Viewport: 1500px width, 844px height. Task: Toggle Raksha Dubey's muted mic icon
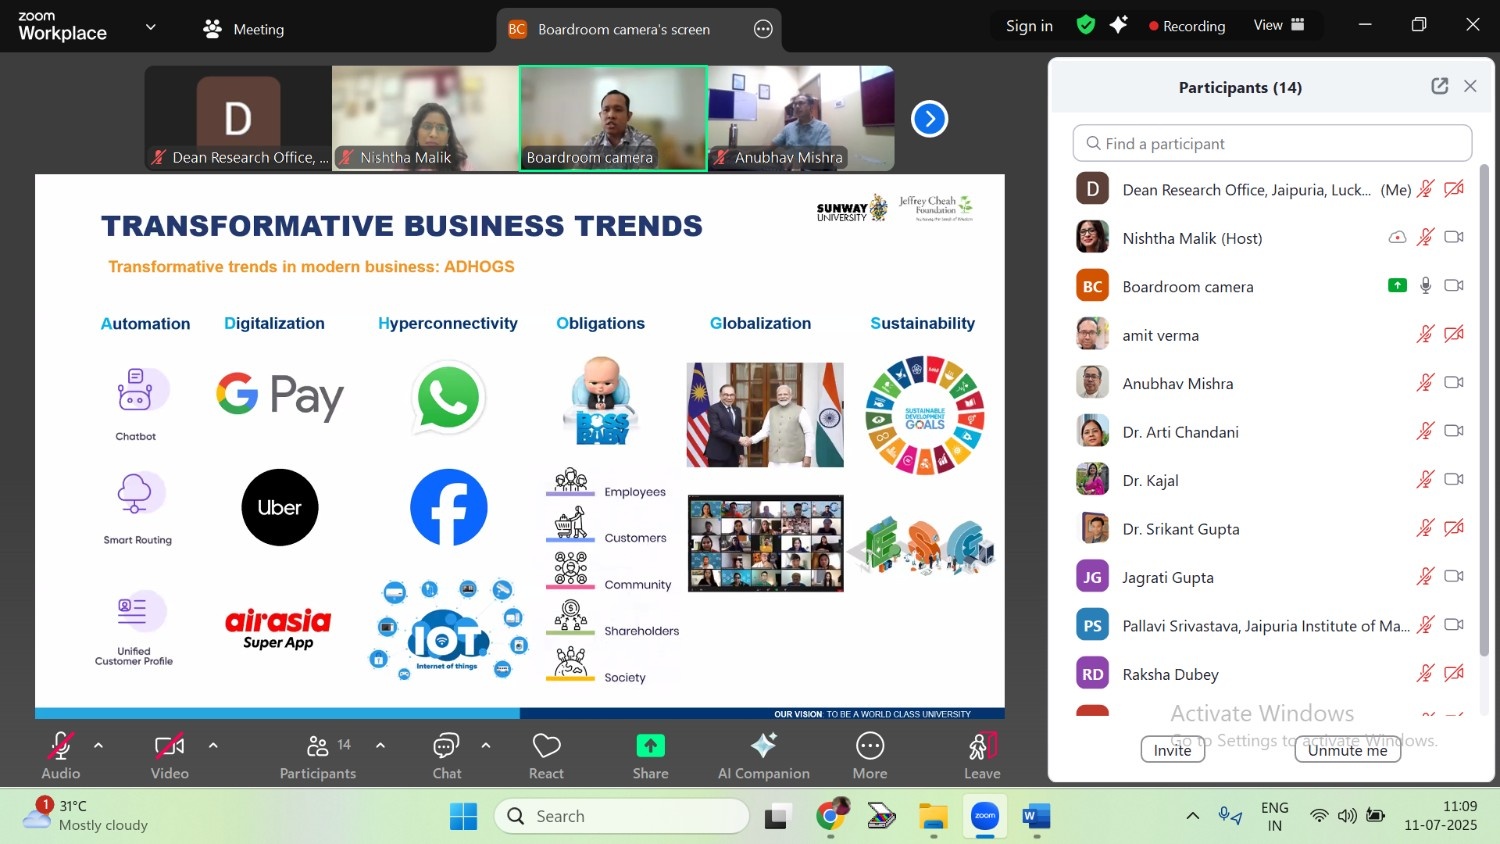click(1426, 674)
